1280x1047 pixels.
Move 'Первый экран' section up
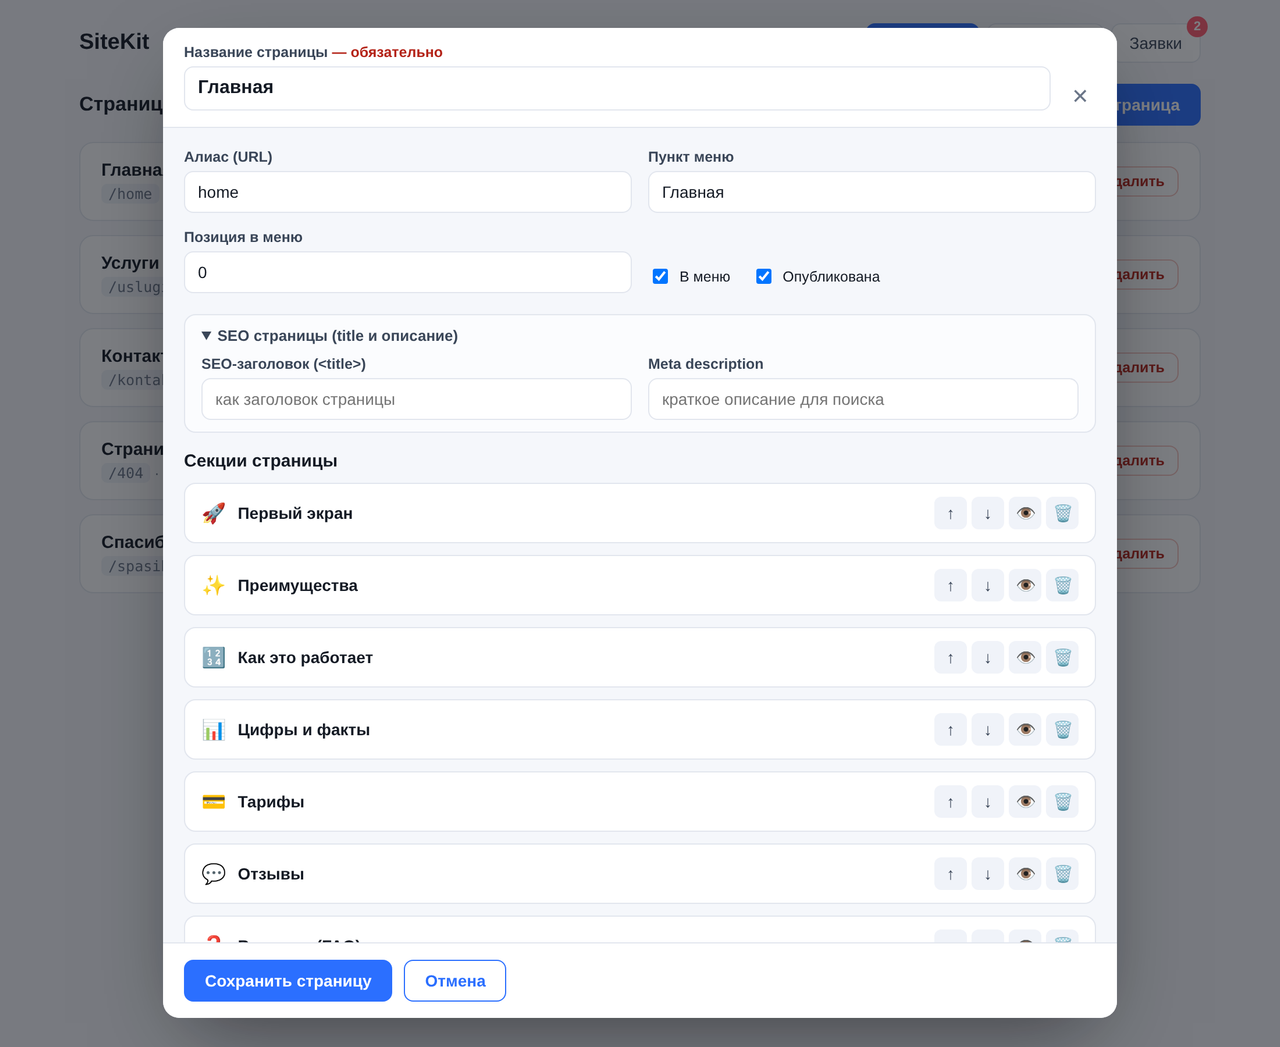pos(950,513)
